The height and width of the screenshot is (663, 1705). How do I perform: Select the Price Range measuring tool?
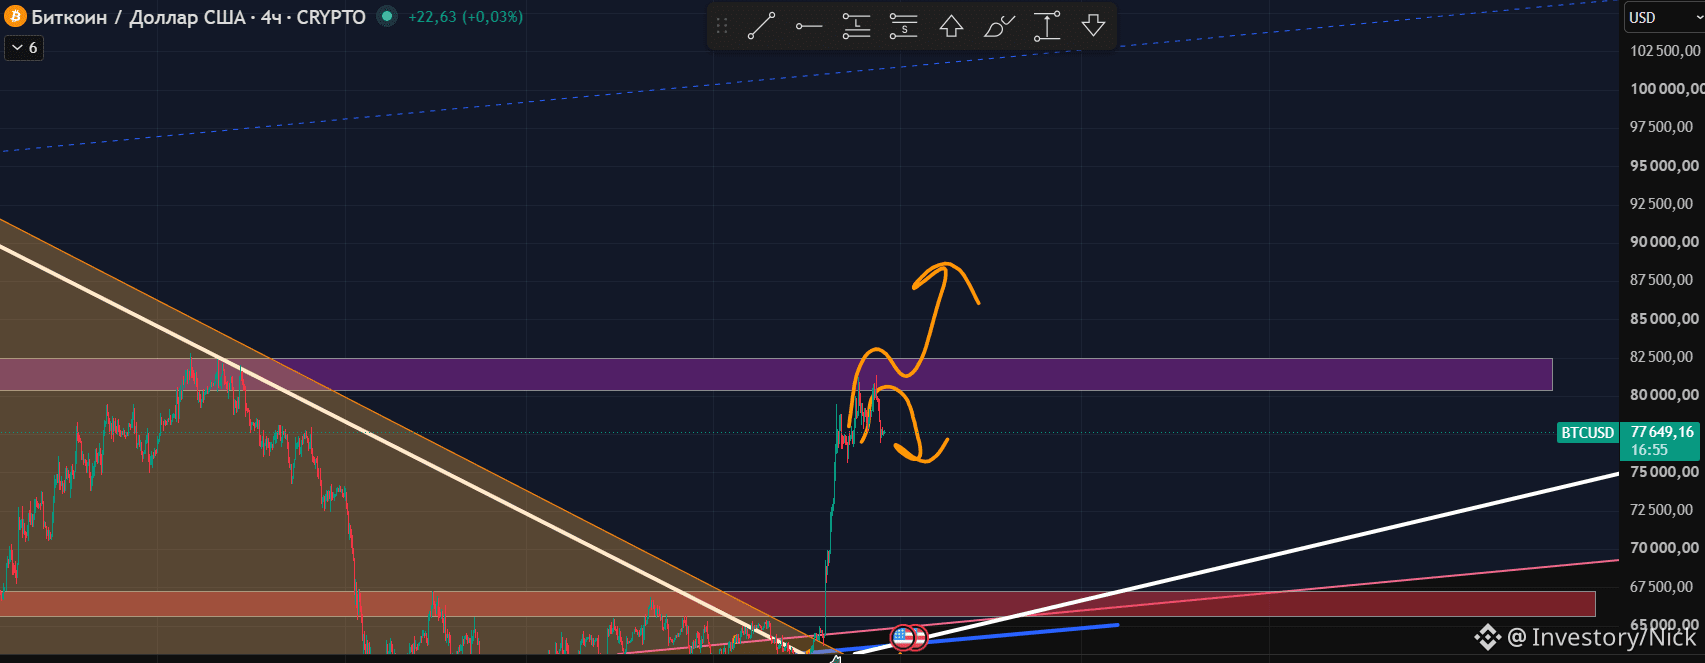[1047, 26]
